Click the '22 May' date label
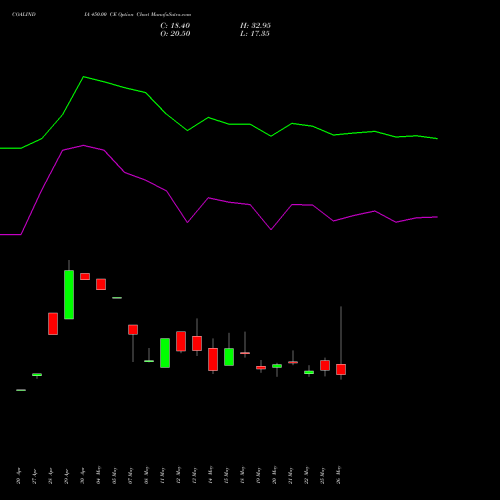This screenshot has height=500, width=500. [306, 476]
